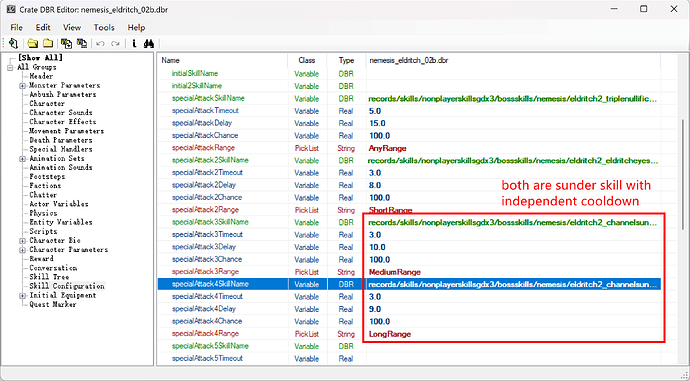Click the save document toolbar icon
Viewport: 690px width, 381px height.
click(66, 44)
